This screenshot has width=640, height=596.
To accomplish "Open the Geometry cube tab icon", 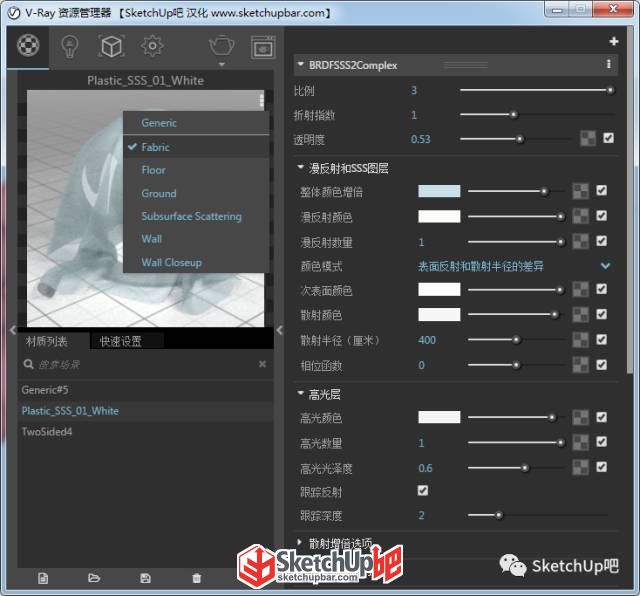I will tap(111, 46).
